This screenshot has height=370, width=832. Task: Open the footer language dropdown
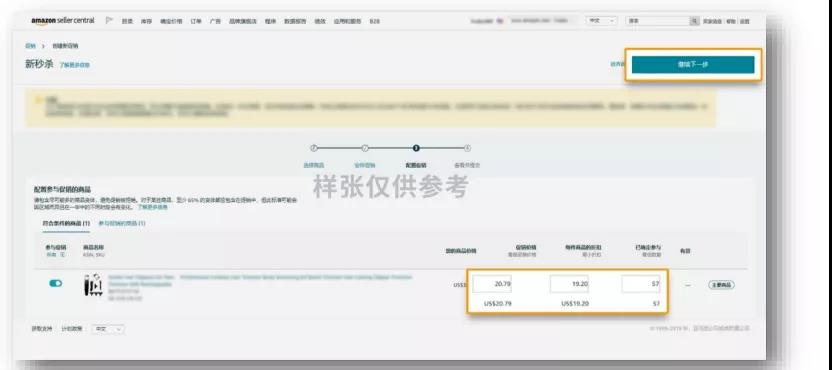coord(108,329)
